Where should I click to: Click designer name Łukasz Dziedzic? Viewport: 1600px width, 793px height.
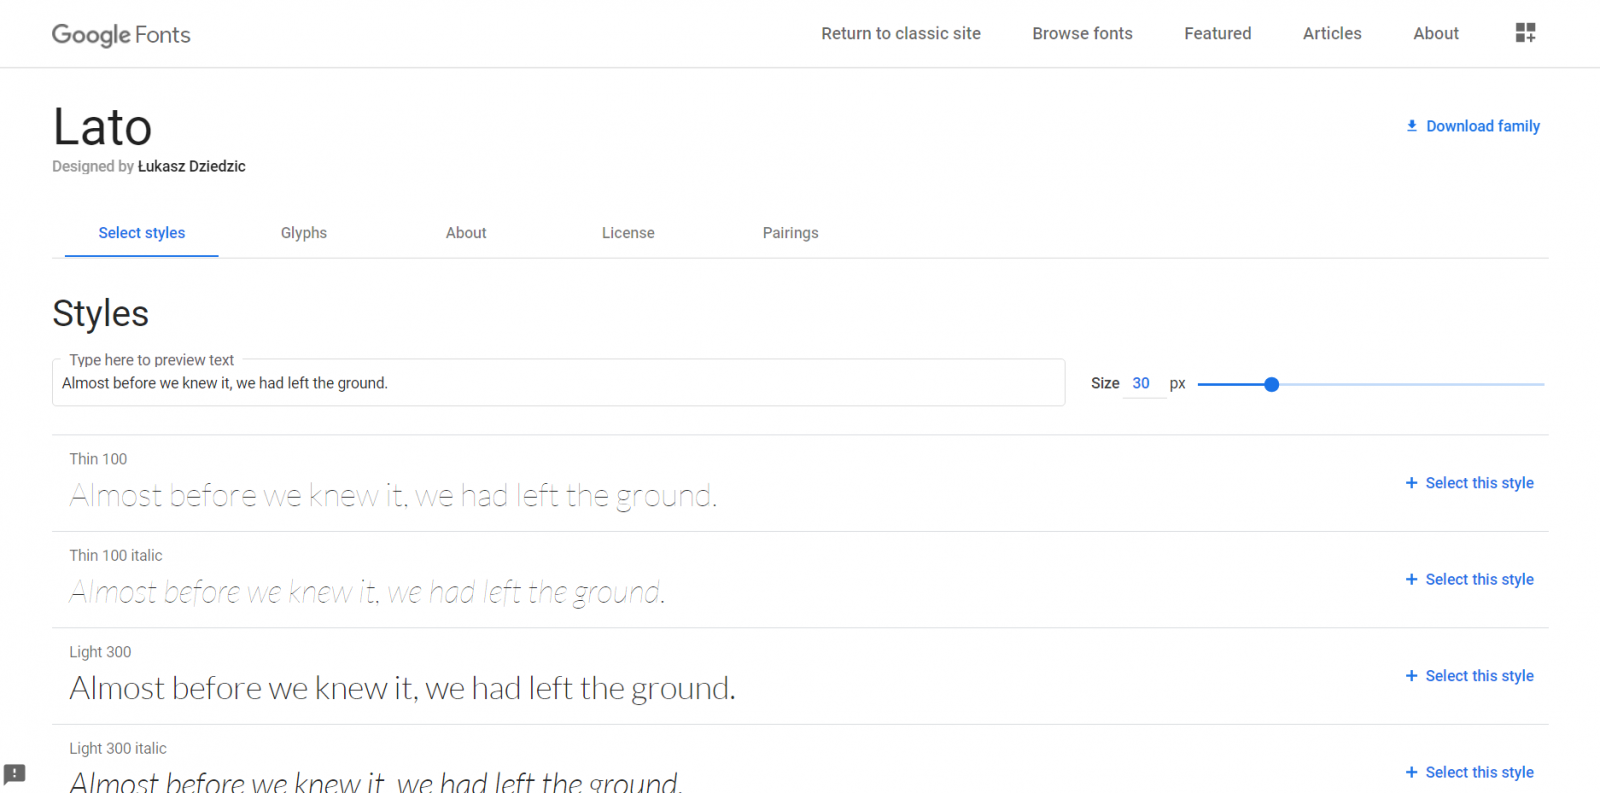tap(191, 167)
